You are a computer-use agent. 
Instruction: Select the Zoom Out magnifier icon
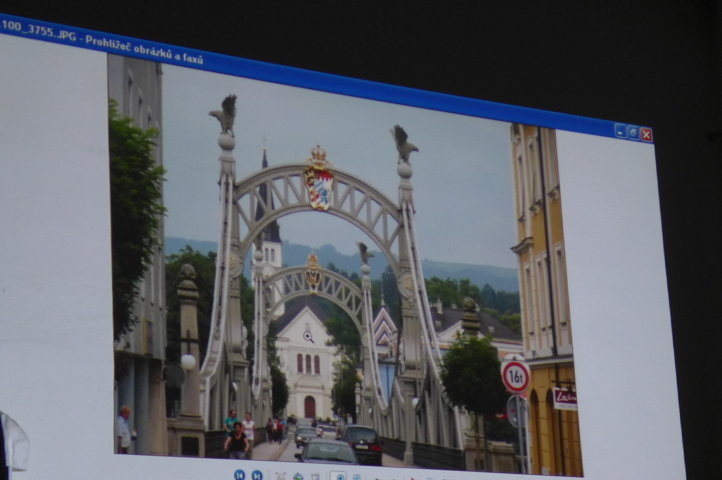356,477
